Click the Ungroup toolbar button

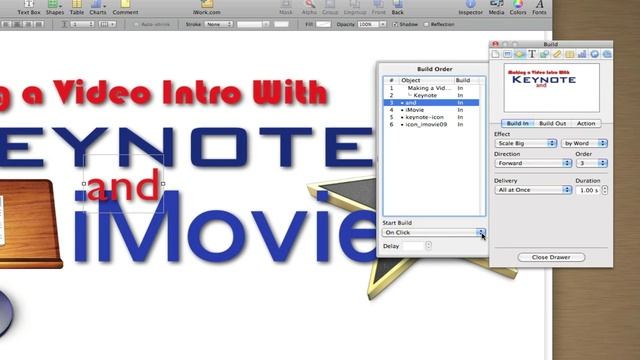[x=355, y=7]
